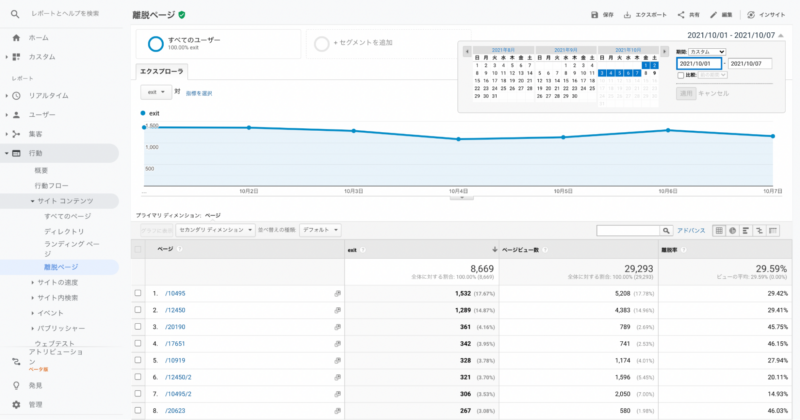Open the User (ユーザー) person icon

tap(16, 115)
